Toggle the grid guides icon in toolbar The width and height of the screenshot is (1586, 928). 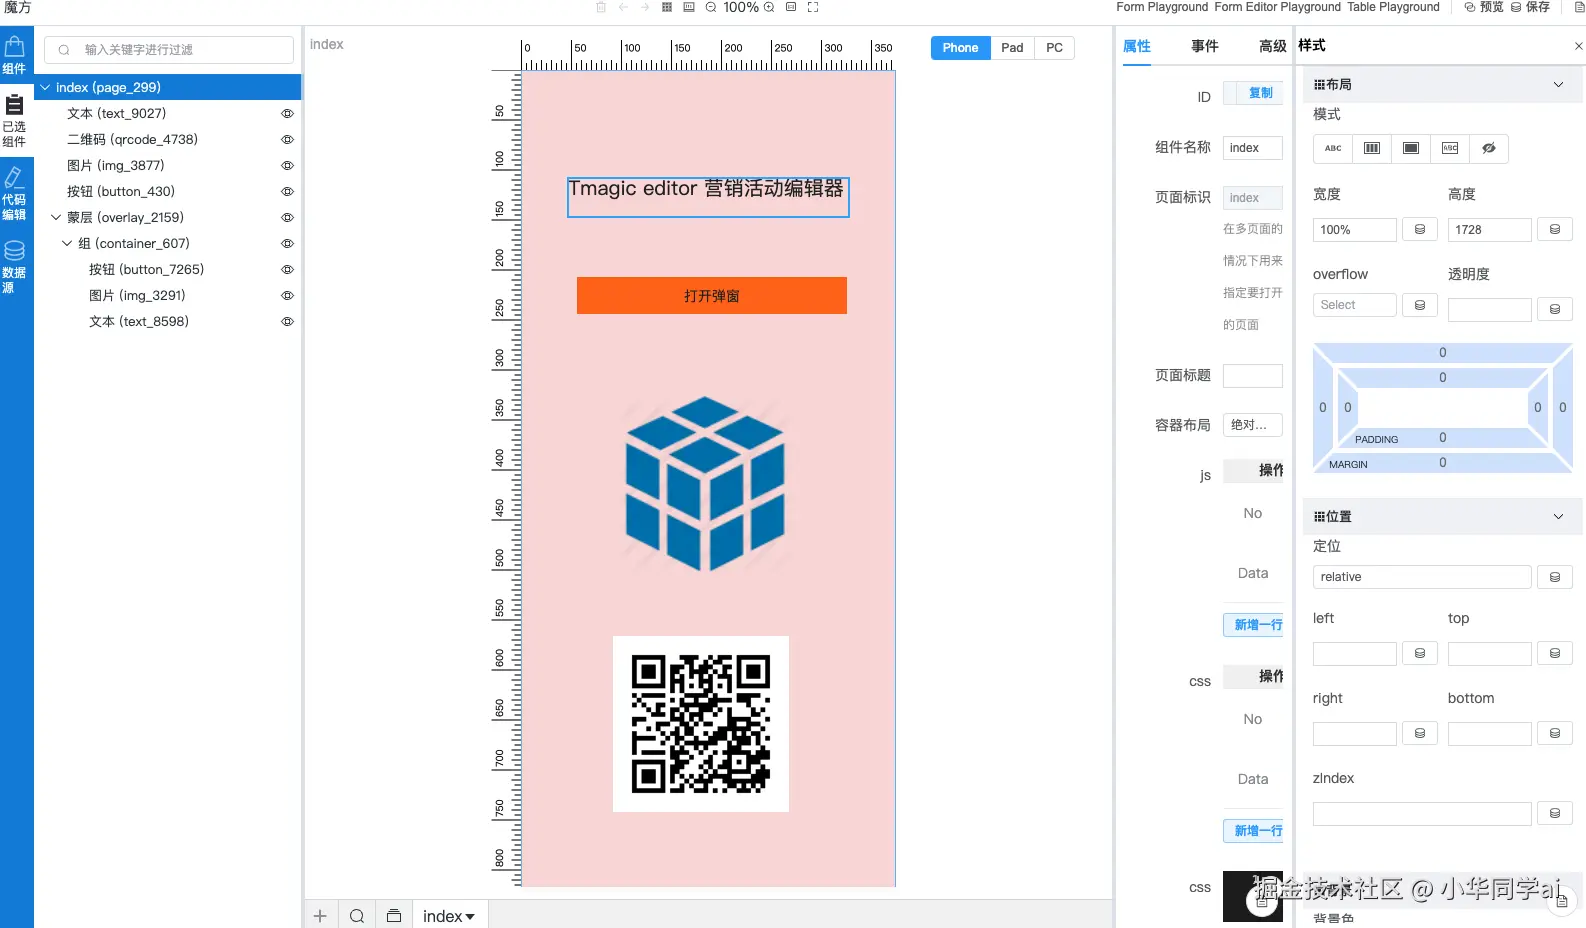[x=667, y=7]
